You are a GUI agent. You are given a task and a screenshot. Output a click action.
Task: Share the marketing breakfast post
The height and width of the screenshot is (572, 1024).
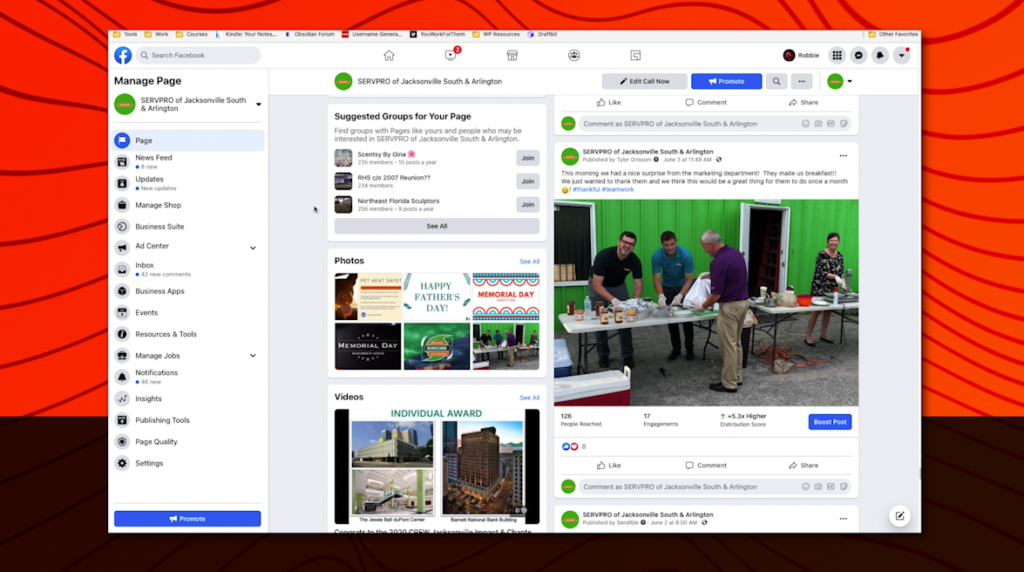click(x=803, y=466)
